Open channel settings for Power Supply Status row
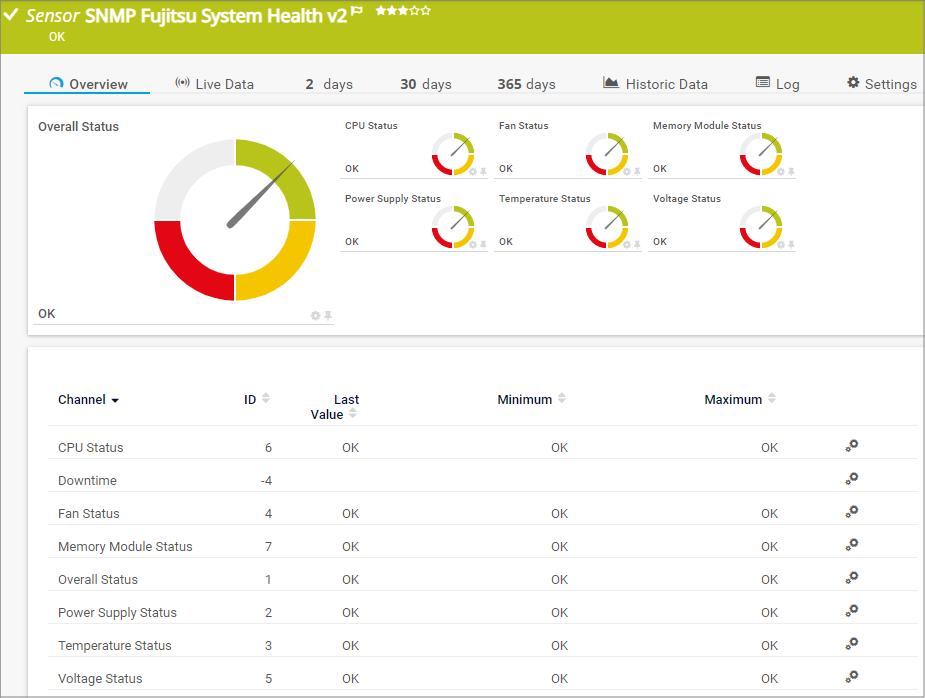The height and width of the screenshot is (698, 925). (x=851, y=612)
